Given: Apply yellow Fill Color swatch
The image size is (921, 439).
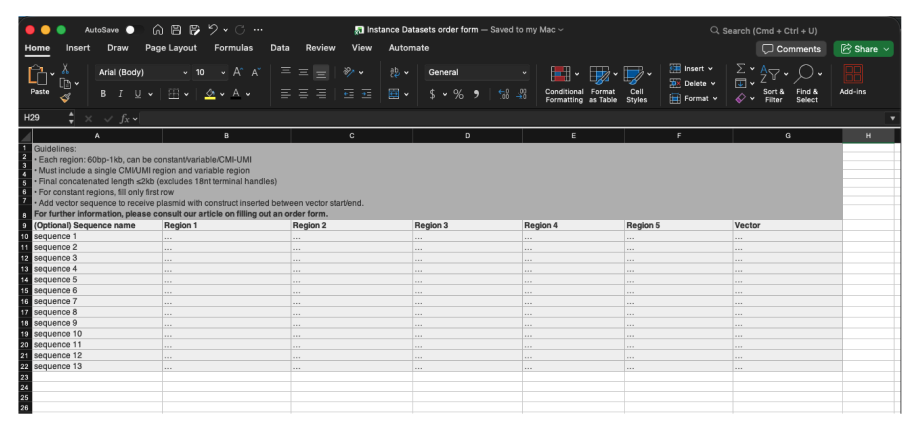Looking at the screenshot, I should tap(210, 94).
